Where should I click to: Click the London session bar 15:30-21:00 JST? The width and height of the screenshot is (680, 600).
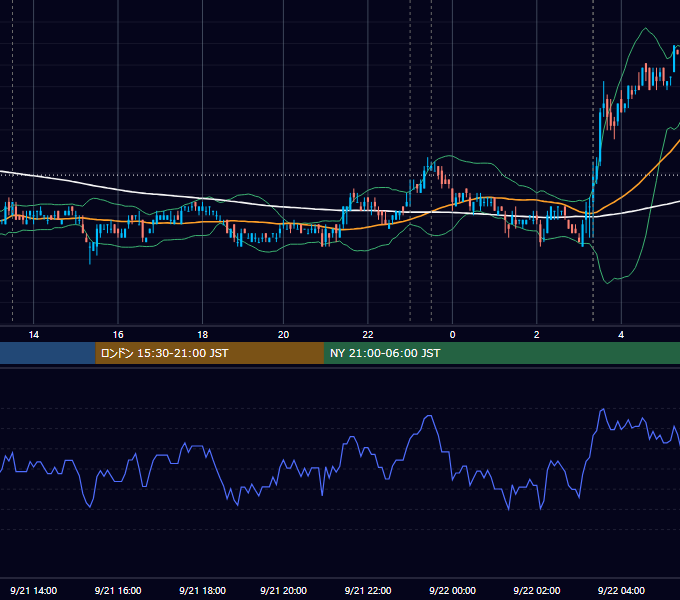click(209, 353)
